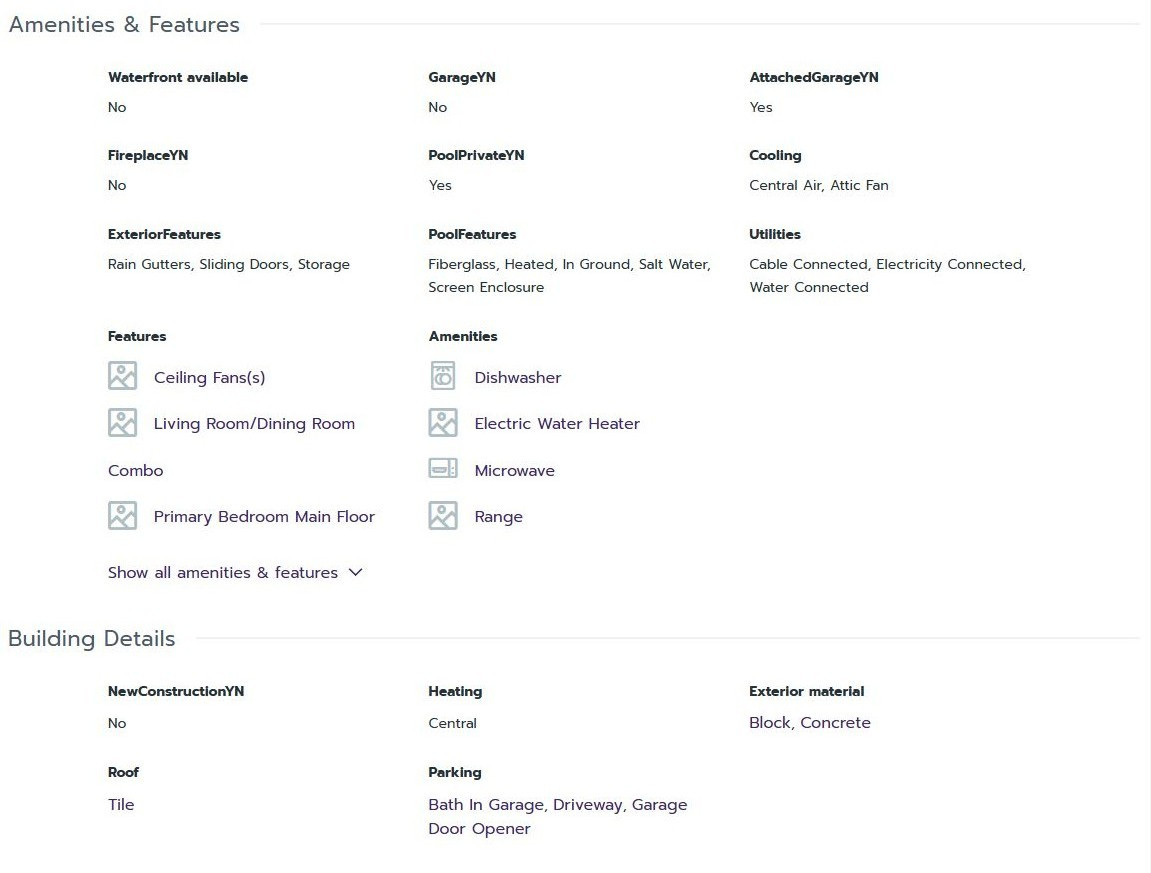This screenshot has height=873, width=1151.
Task: Click the Central Air, Attic Fan cooling value
Action: 818,186
